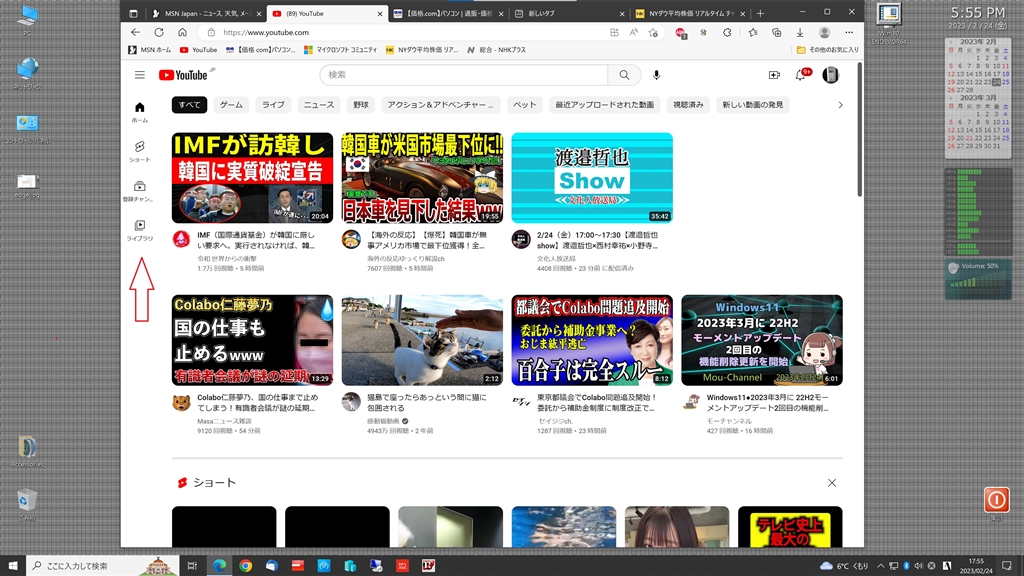Open the 総合 - NHKプラス bookmark
Screen dimensions: 1024x576
click(496, 50)
